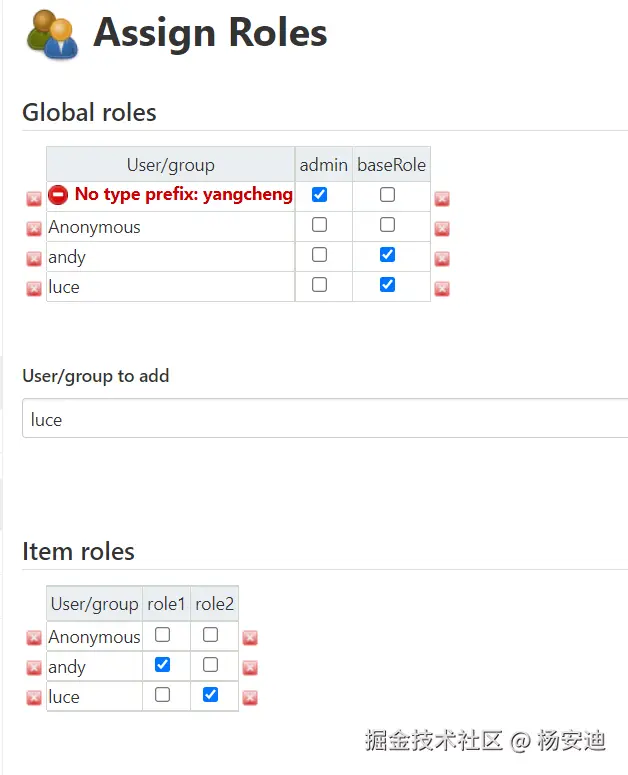628x775 pixels.
Task: Delete luce from Global roles via right X
Action: point(442,289)
